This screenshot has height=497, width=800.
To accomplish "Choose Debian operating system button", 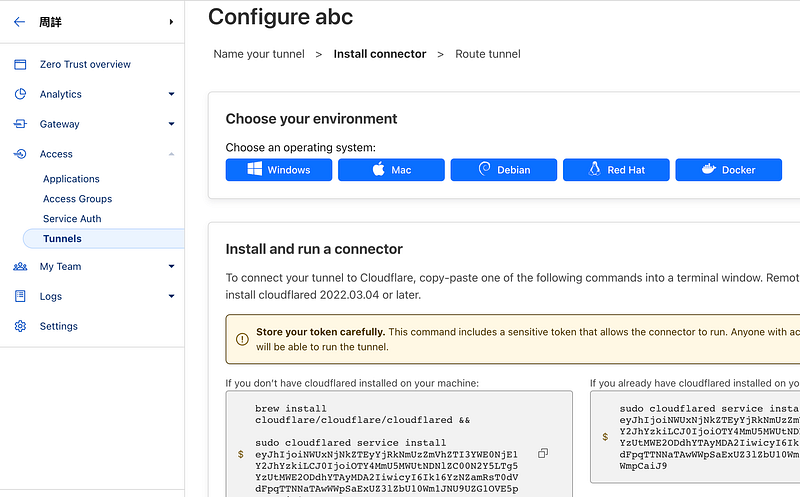I will (x=504, y=170).
